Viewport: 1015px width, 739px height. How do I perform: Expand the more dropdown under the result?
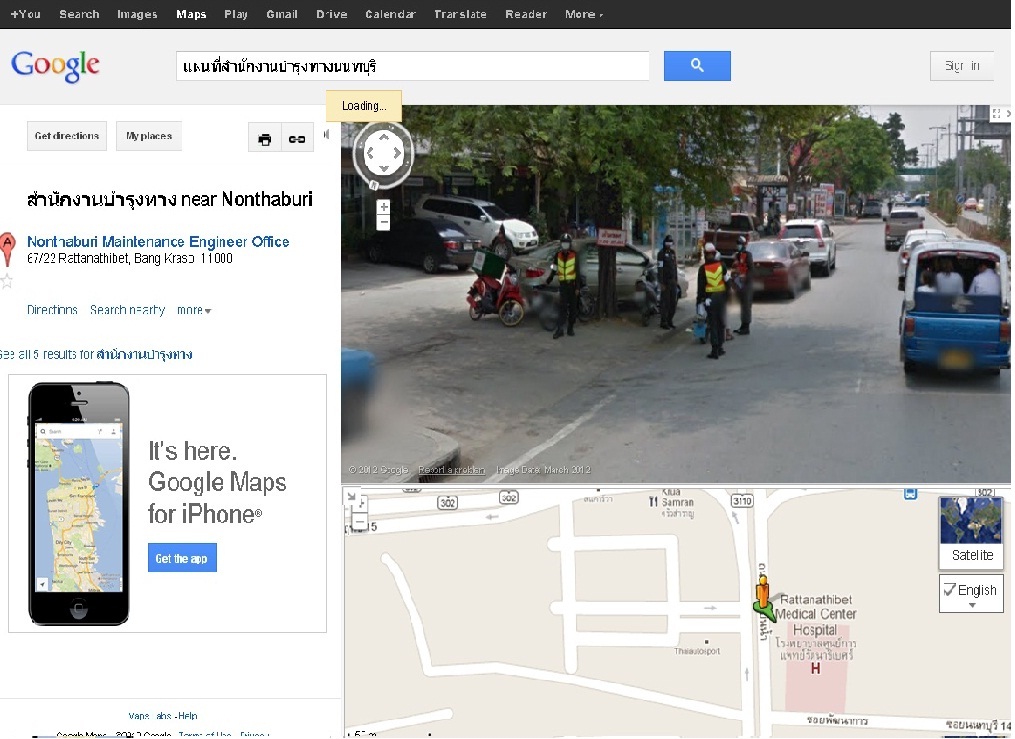194,311
